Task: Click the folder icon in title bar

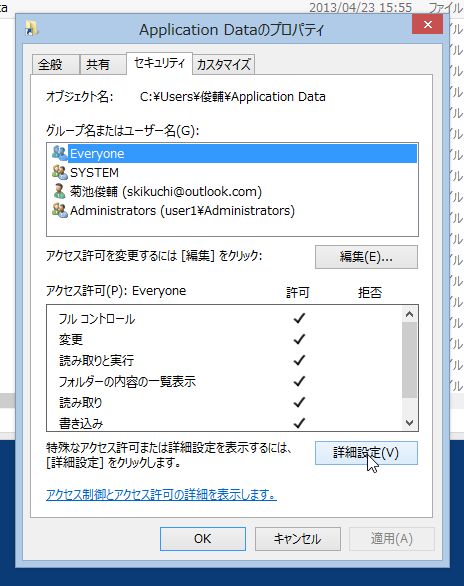Action: click(x=31, y=28)
